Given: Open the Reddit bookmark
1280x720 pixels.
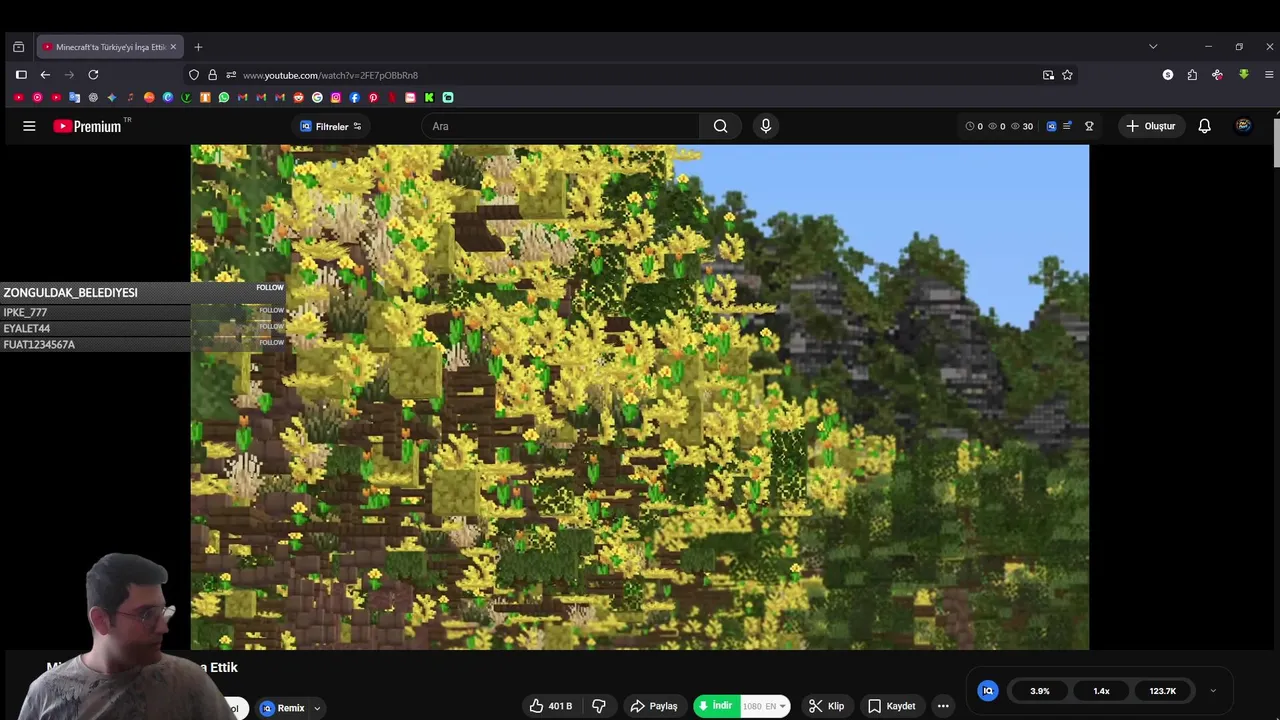Looking at the screenshot, I should 298,97.
